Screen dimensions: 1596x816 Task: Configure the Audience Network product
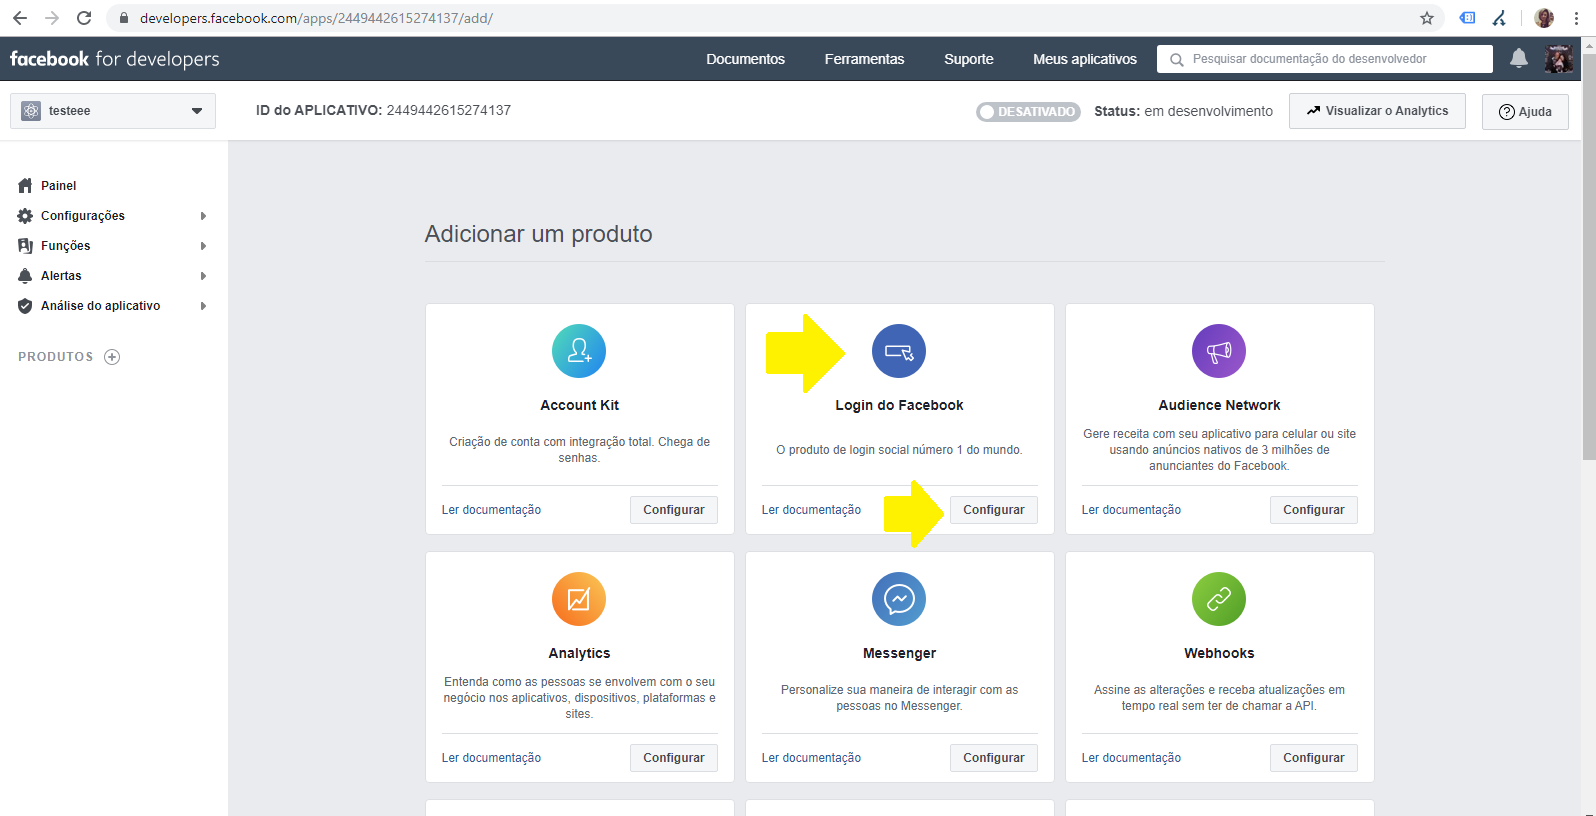(x=1314, y=510)
